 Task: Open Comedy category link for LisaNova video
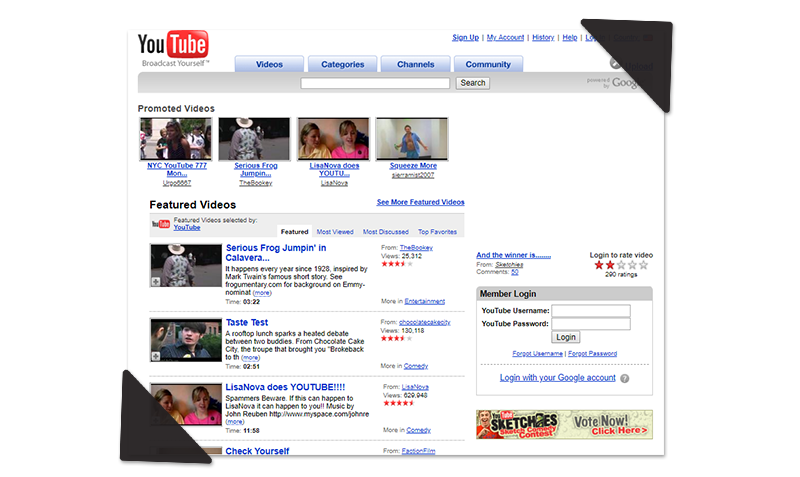click(418, 430)
